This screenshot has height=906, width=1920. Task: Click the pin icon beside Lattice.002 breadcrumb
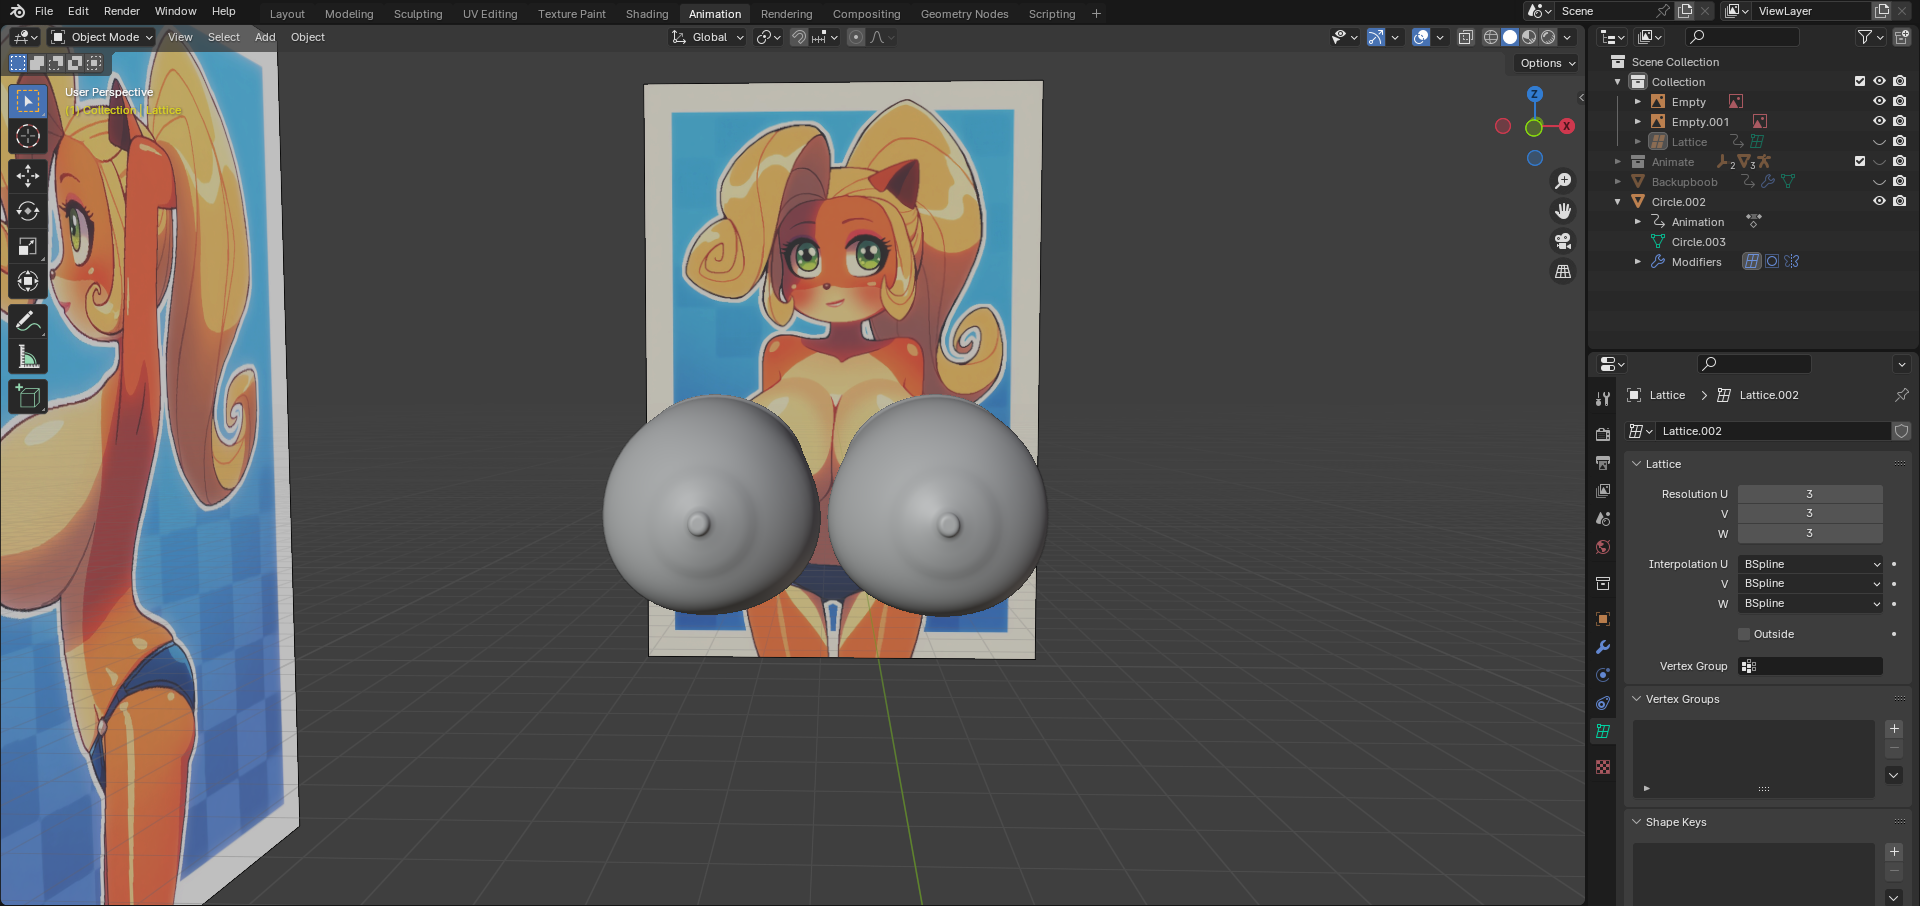[1901, 395]
